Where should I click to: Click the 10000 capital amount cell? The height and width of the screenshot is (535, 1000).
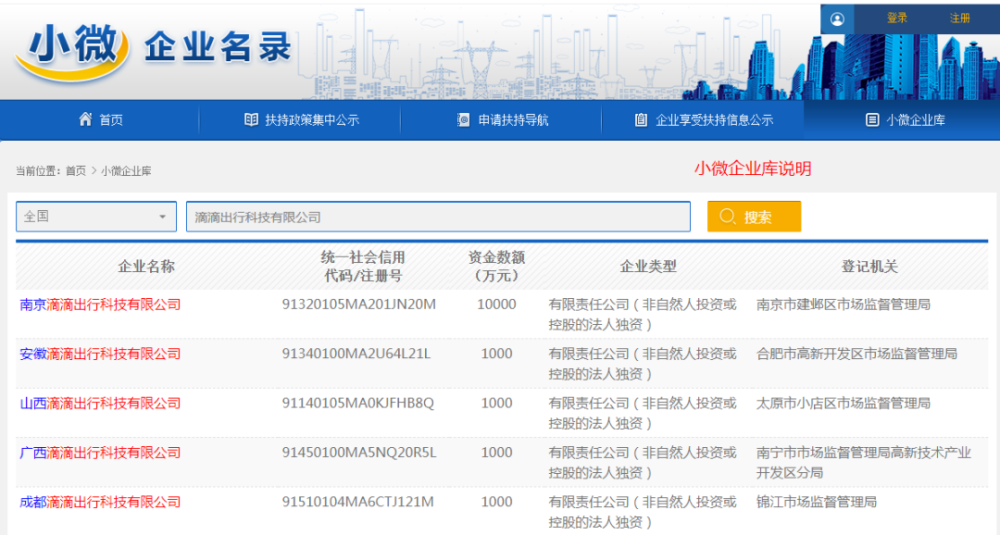coord(496,305)
